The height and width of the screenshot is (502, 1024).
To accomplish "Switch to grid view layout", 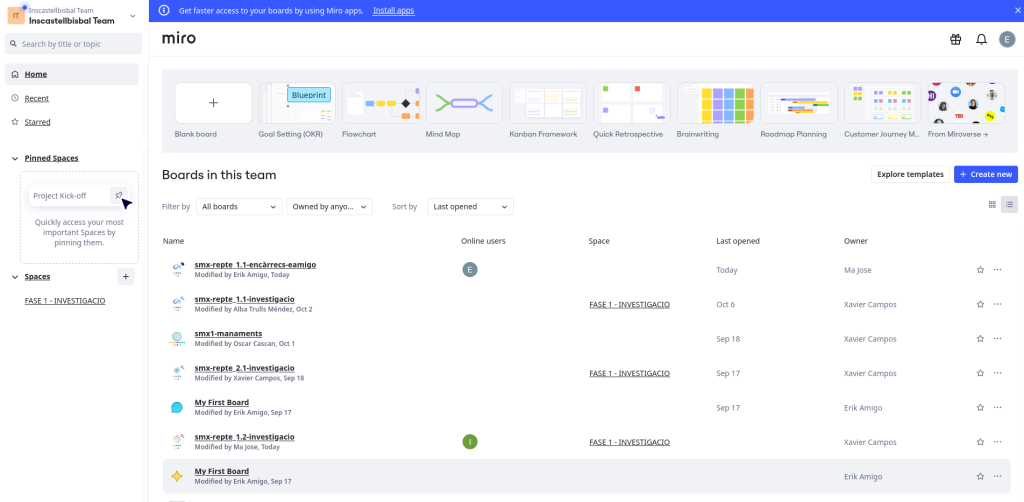I will 992,204.
